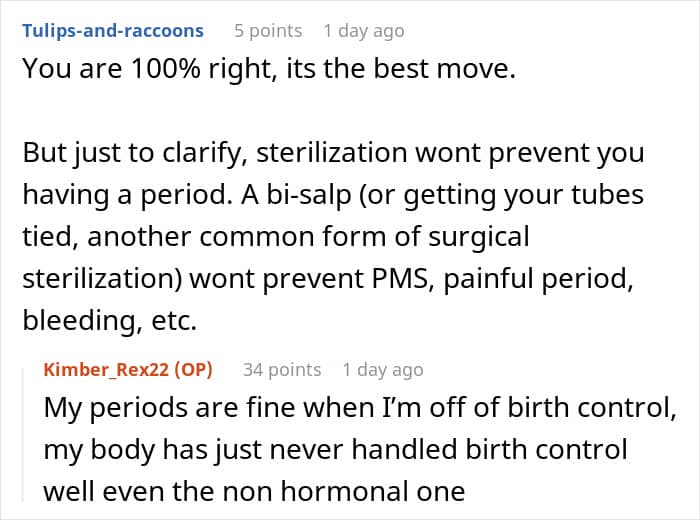700x520 pixels.
Task: Click the (OP) tag beside Kimber_Rex22
Action: [x=194, y=369]
